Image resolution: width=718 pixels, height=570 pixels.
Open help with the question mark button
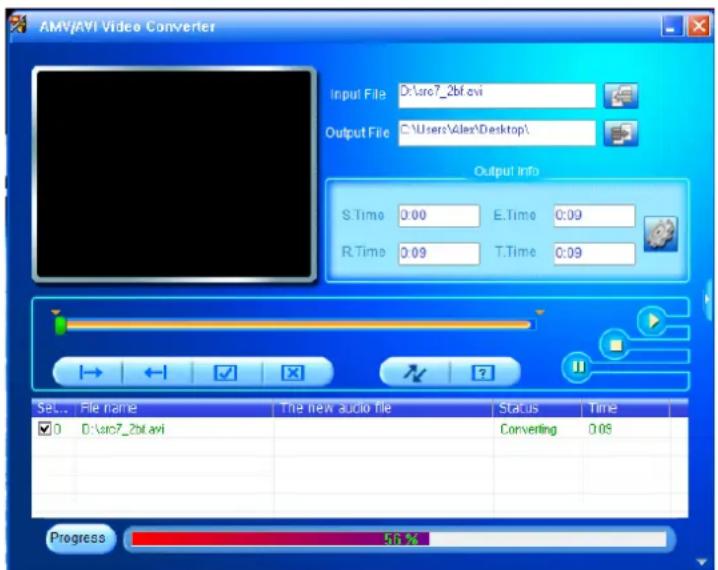(484, 373)
